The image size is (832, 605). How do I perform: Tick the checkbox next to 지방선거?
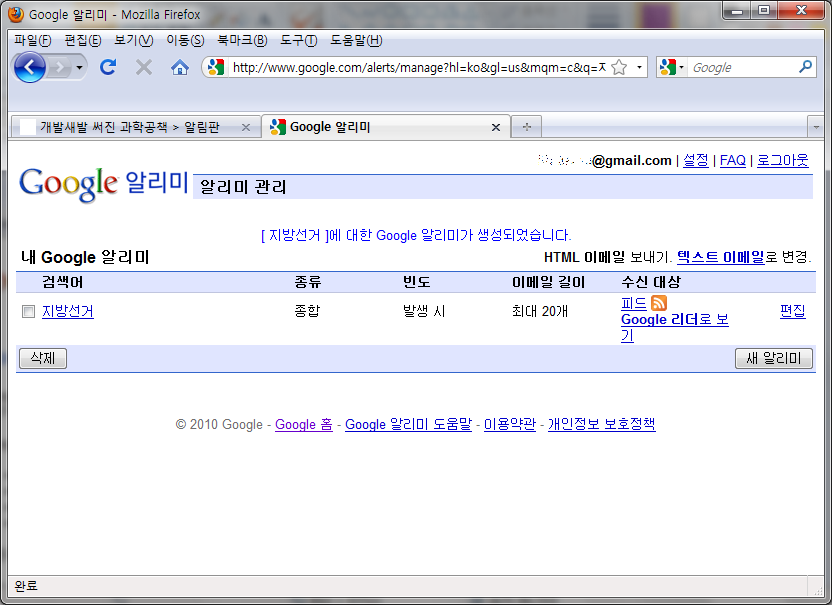point(28,311)
